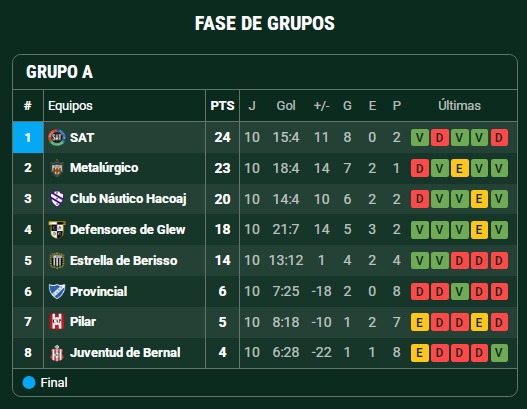Click the Metalúrgico team crest
Image resolution: width=527 pixels, height=409 pixels.
(x=56, y=168)
